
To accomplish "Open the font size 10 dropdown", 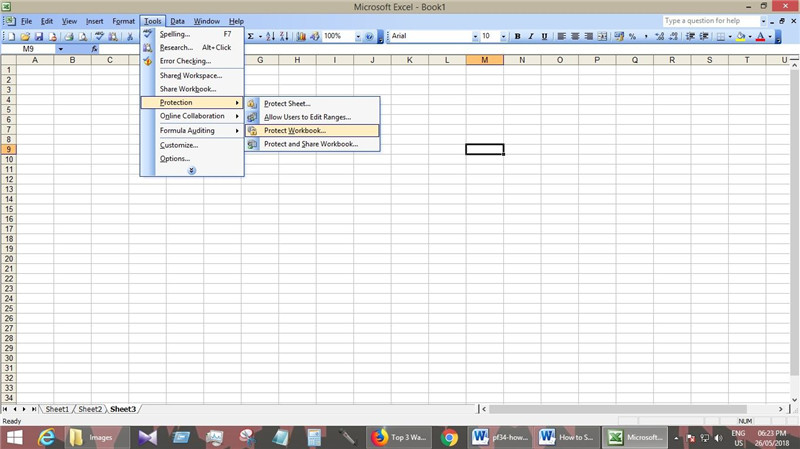I will (503, 36).
